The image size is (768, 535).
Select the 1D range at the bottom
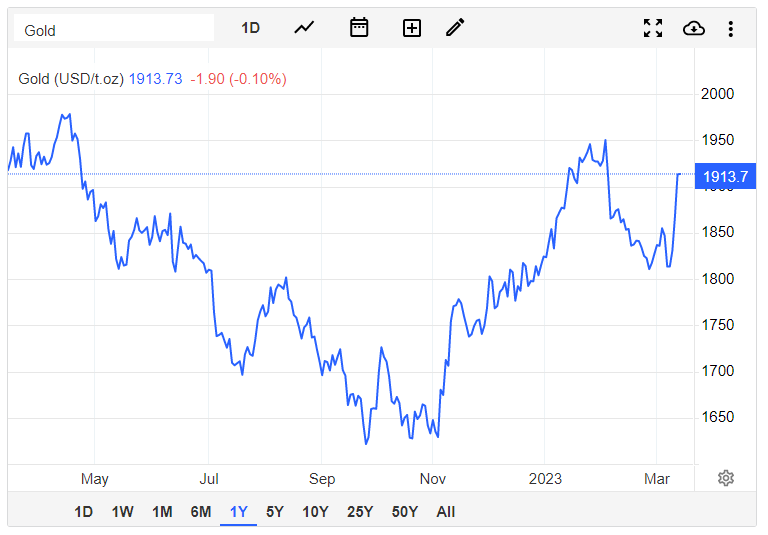tap(84, 512)
